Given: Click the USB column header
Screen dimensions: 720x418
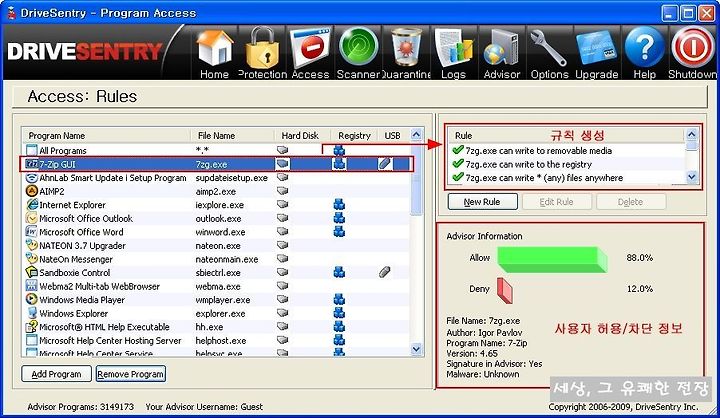Looking at the screenshot, I should click(x=393, y=136).
